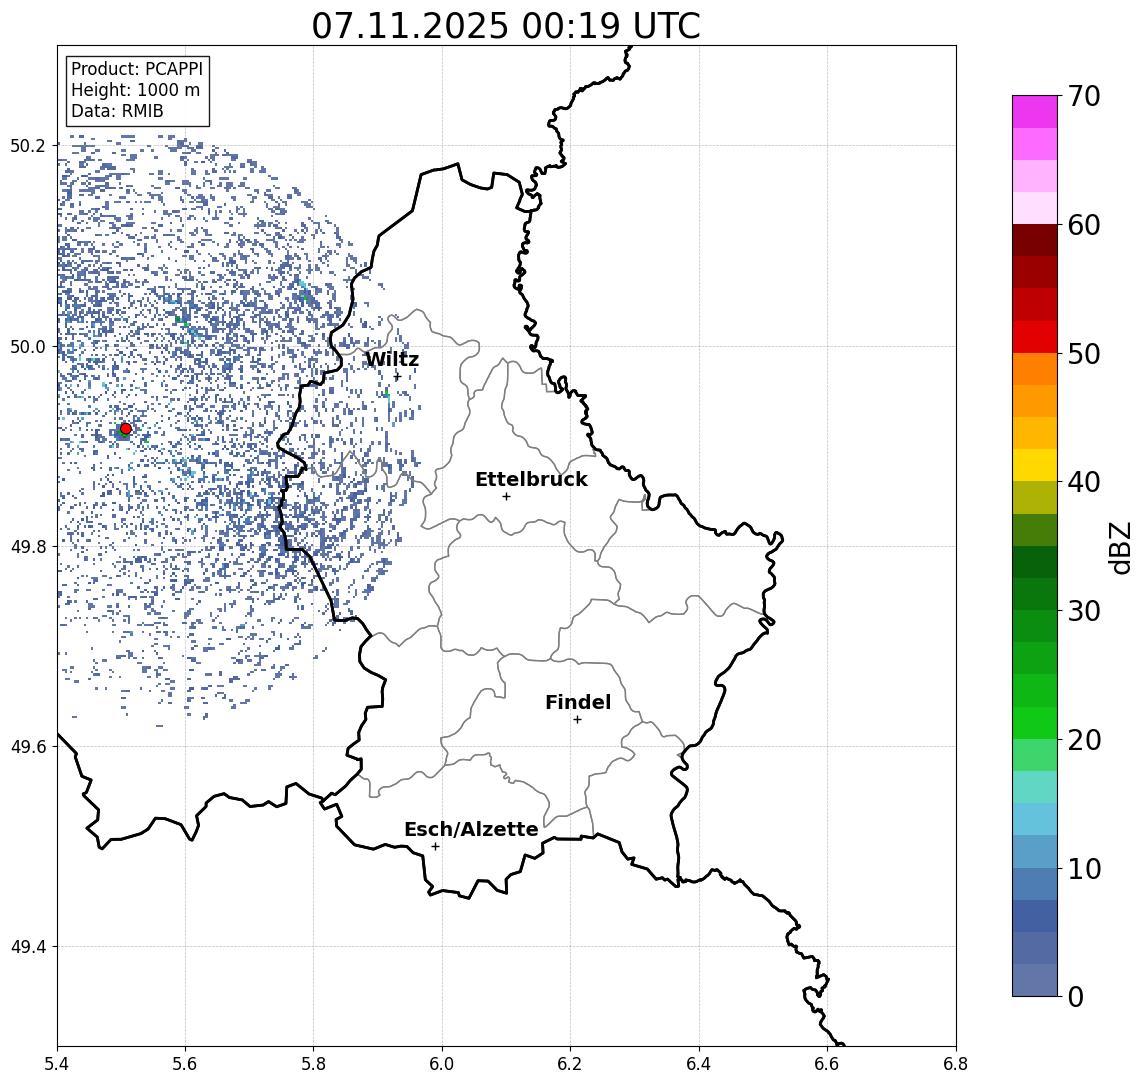
Task: Click the longitude tick label 5.6
Action: click(185, 1064)
